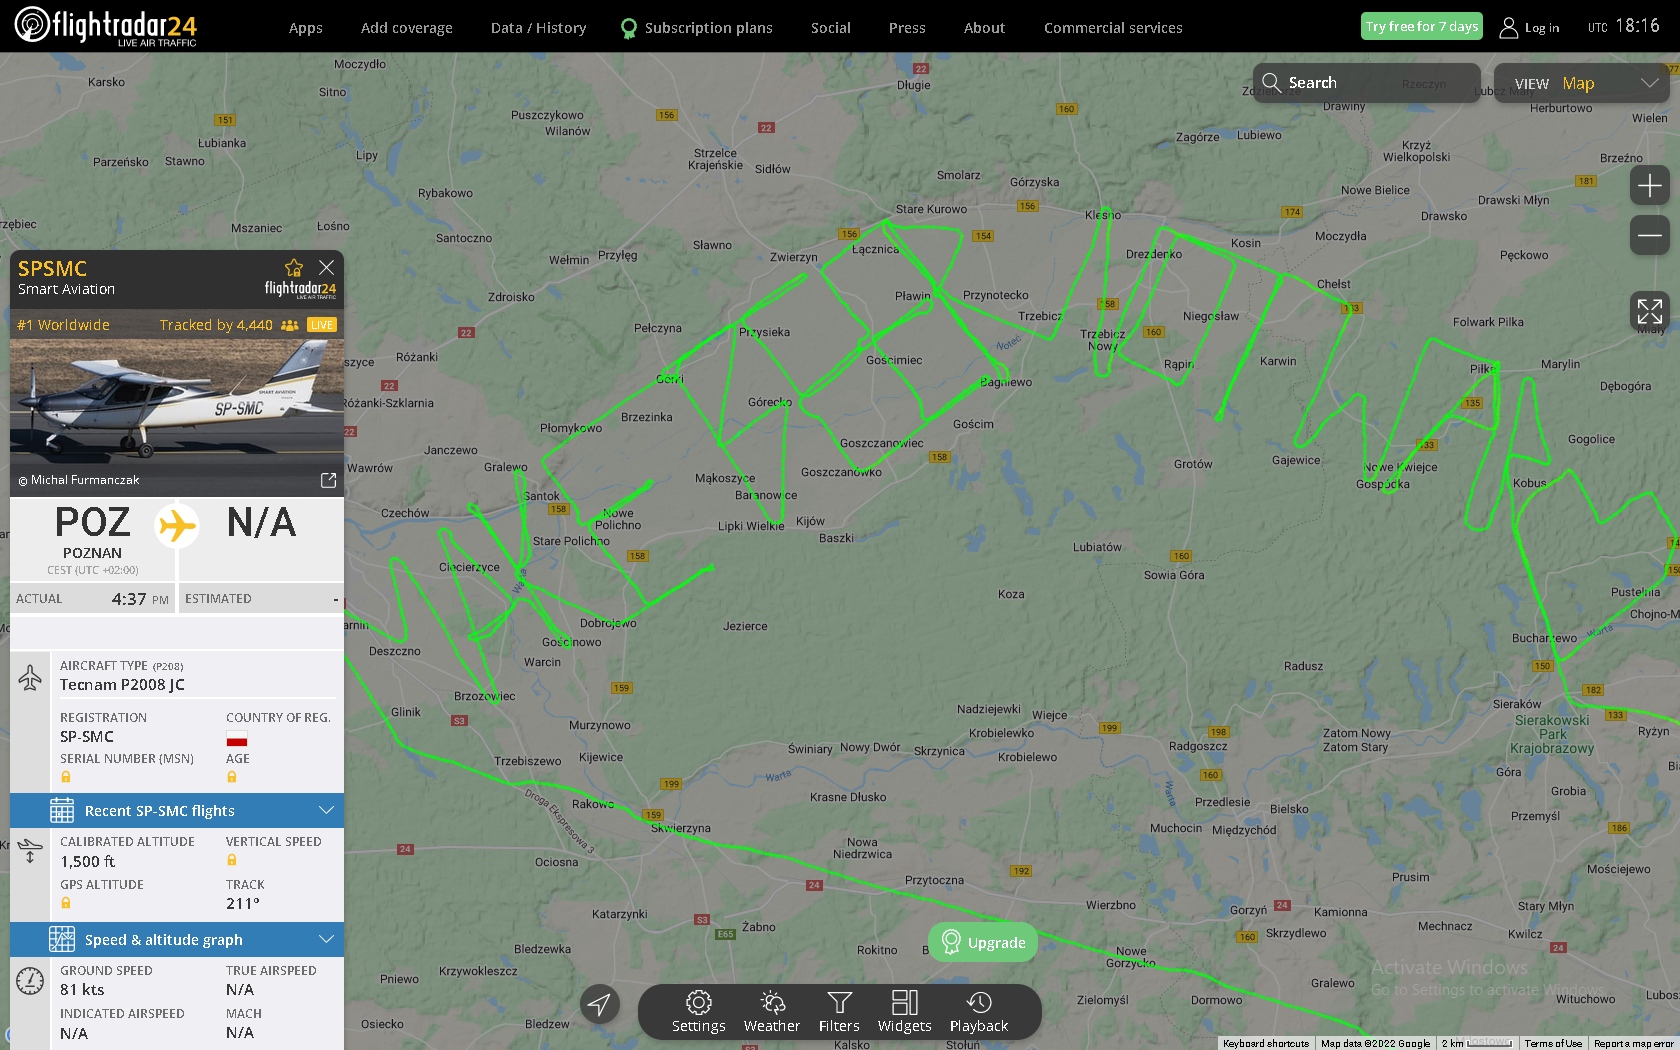The height and width of the screenshot is (1050, 1680).
Task: Click the flight Search field
Action: pos(1366,83)
